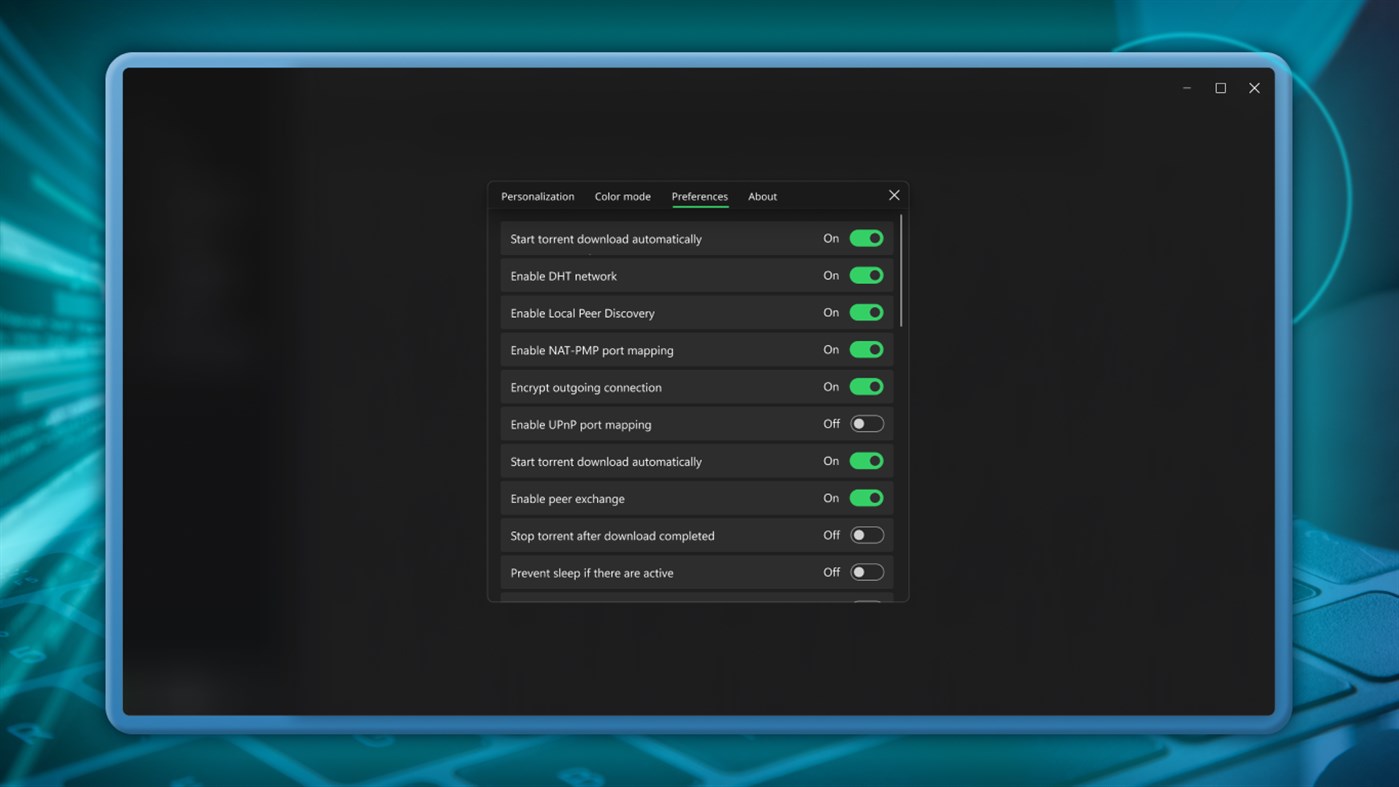
Task: Open the Color mode tab
Action: pyautogui.click(x=622, y=196)
